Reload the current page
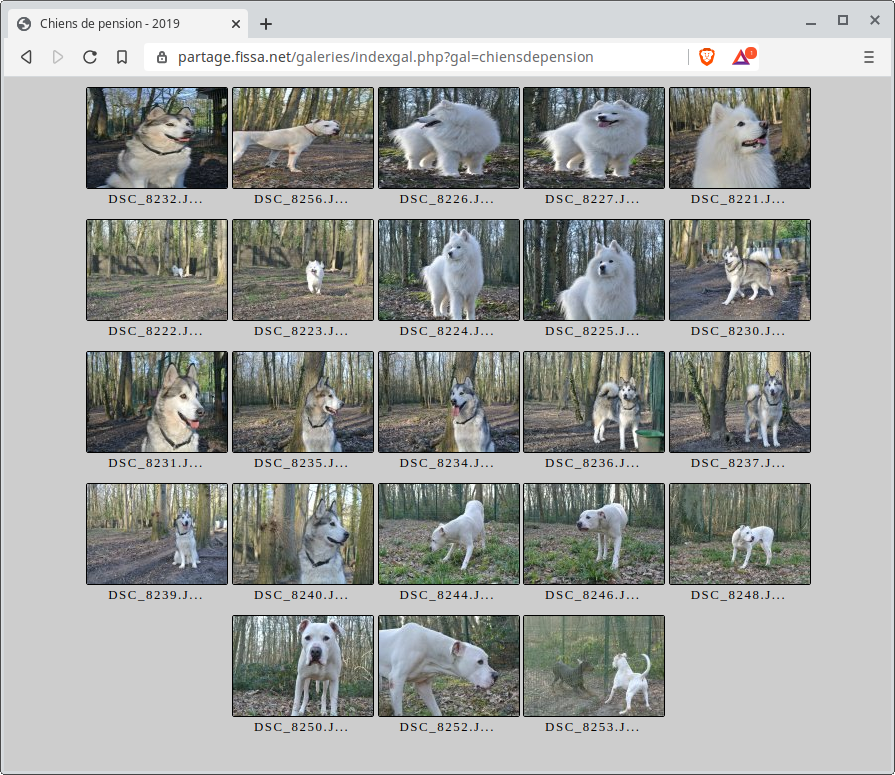Viewport: 895px width, 775px height. 90,57
